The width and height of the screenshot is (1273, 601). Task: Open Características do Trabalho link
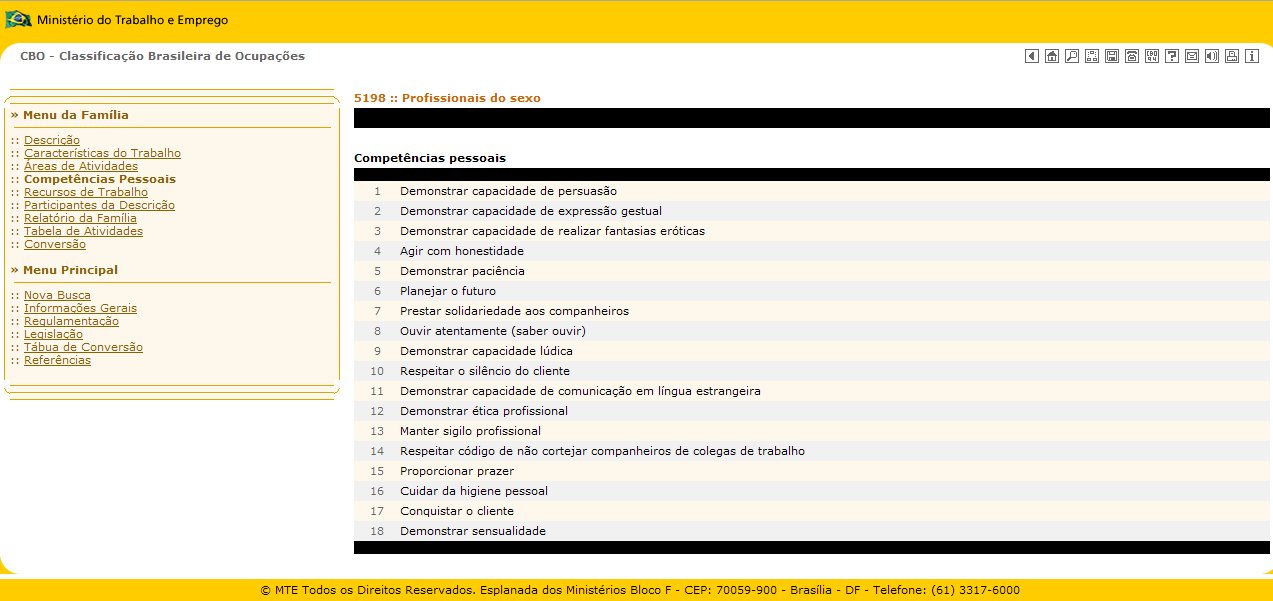coord(102,153)
